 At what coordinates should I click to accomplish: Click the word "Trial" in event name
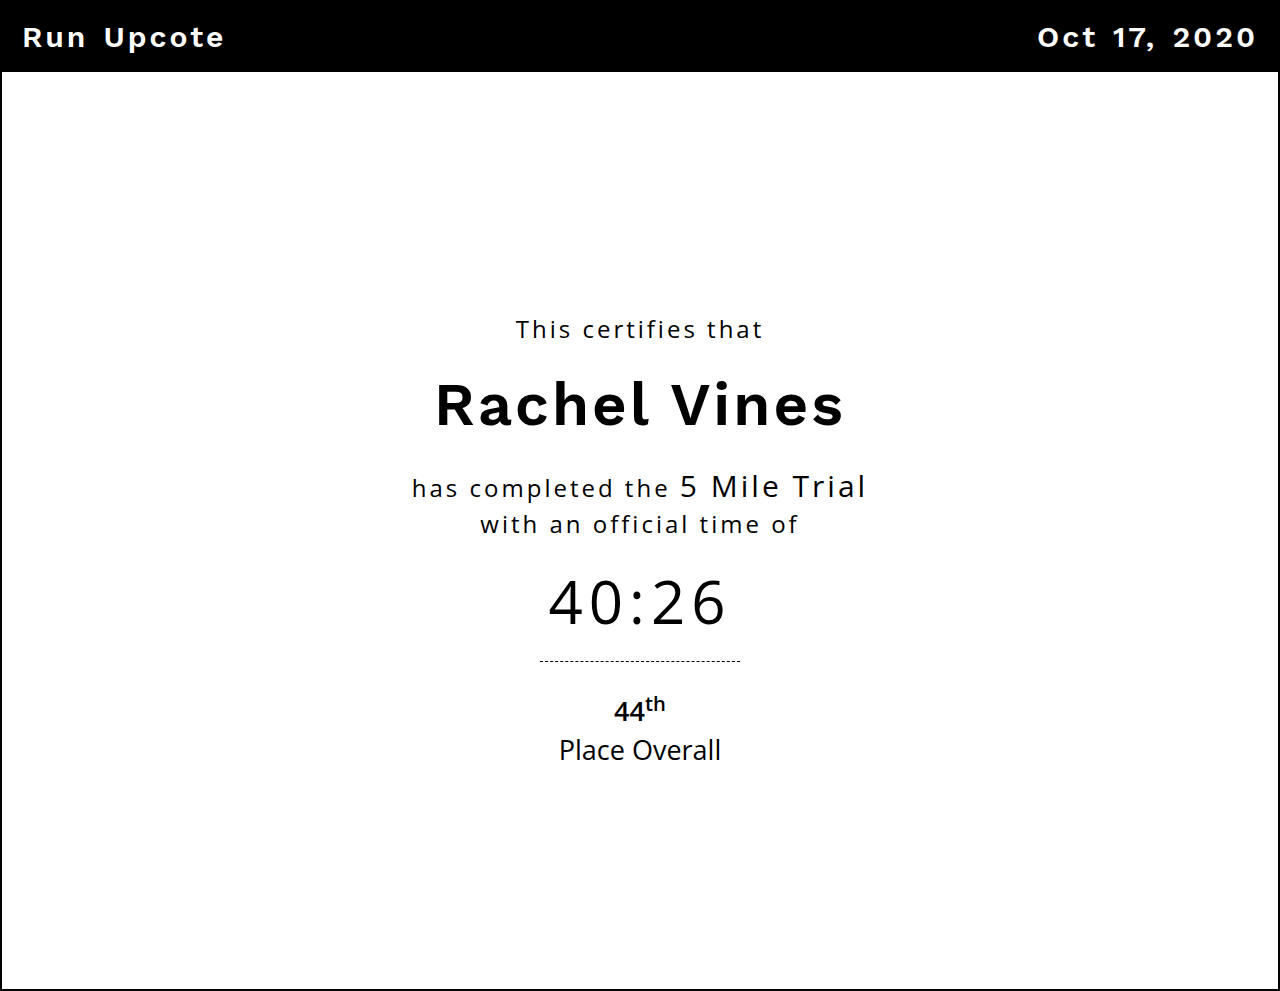(x=829, y=487)
